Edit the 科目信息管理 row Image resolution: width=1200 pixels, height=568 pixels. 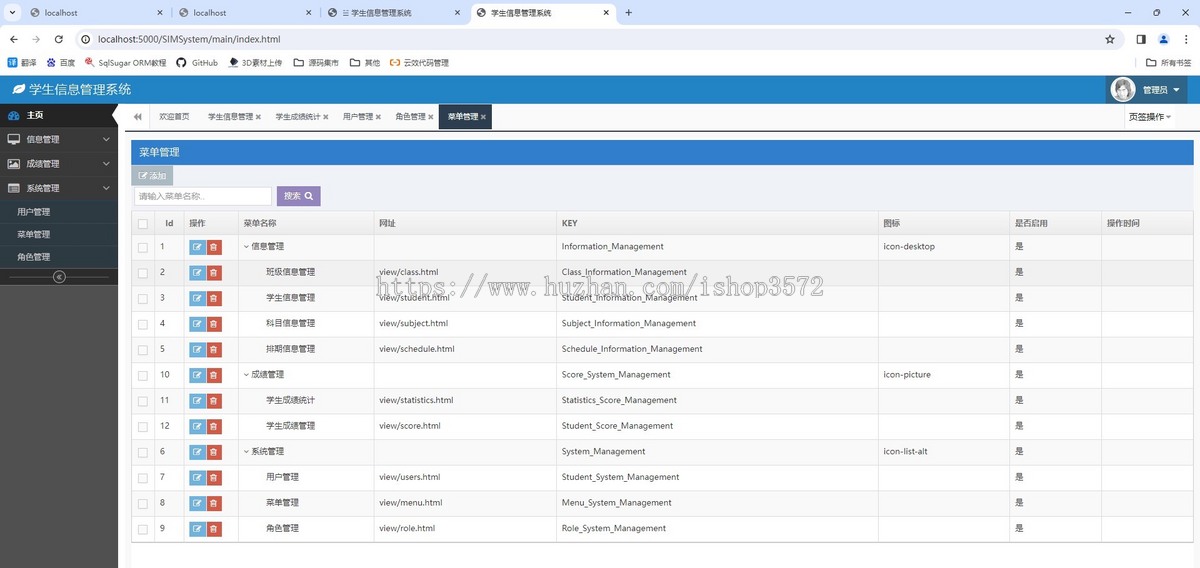point(197,324)
